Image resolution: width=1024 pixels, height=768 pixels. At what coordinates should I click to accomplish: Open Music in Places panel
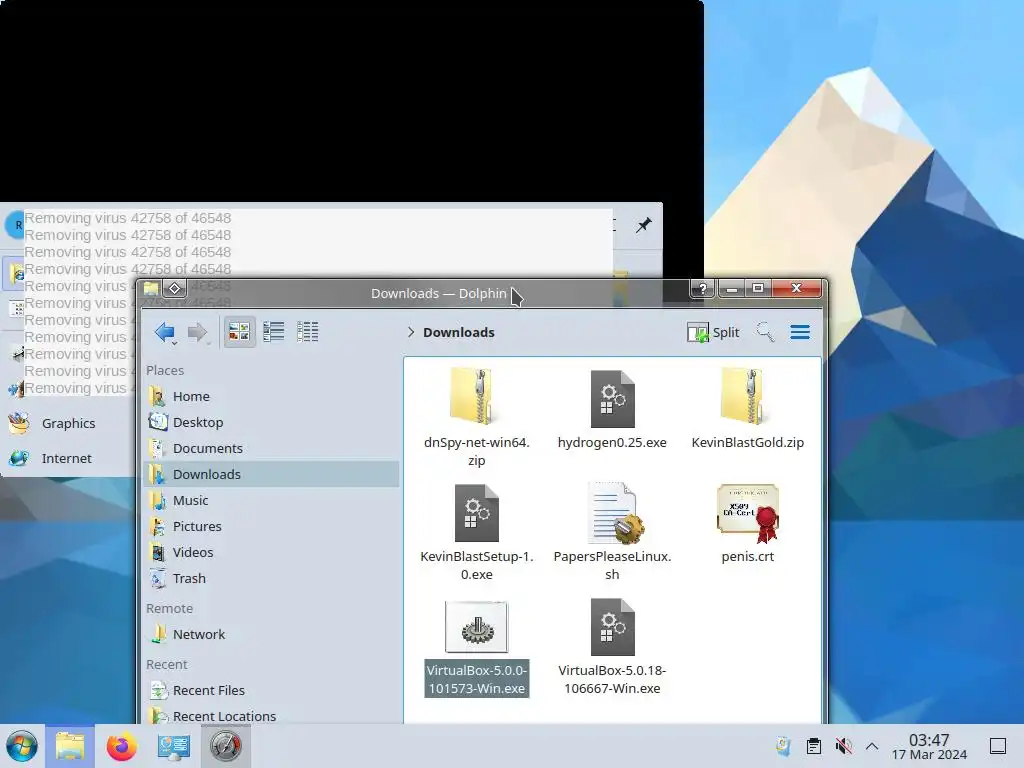click(x=271, y=500)
